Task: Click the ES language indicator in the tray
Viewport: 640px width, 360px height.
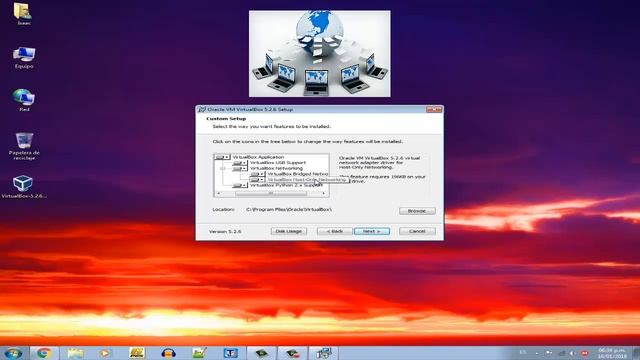Action: 523,353
